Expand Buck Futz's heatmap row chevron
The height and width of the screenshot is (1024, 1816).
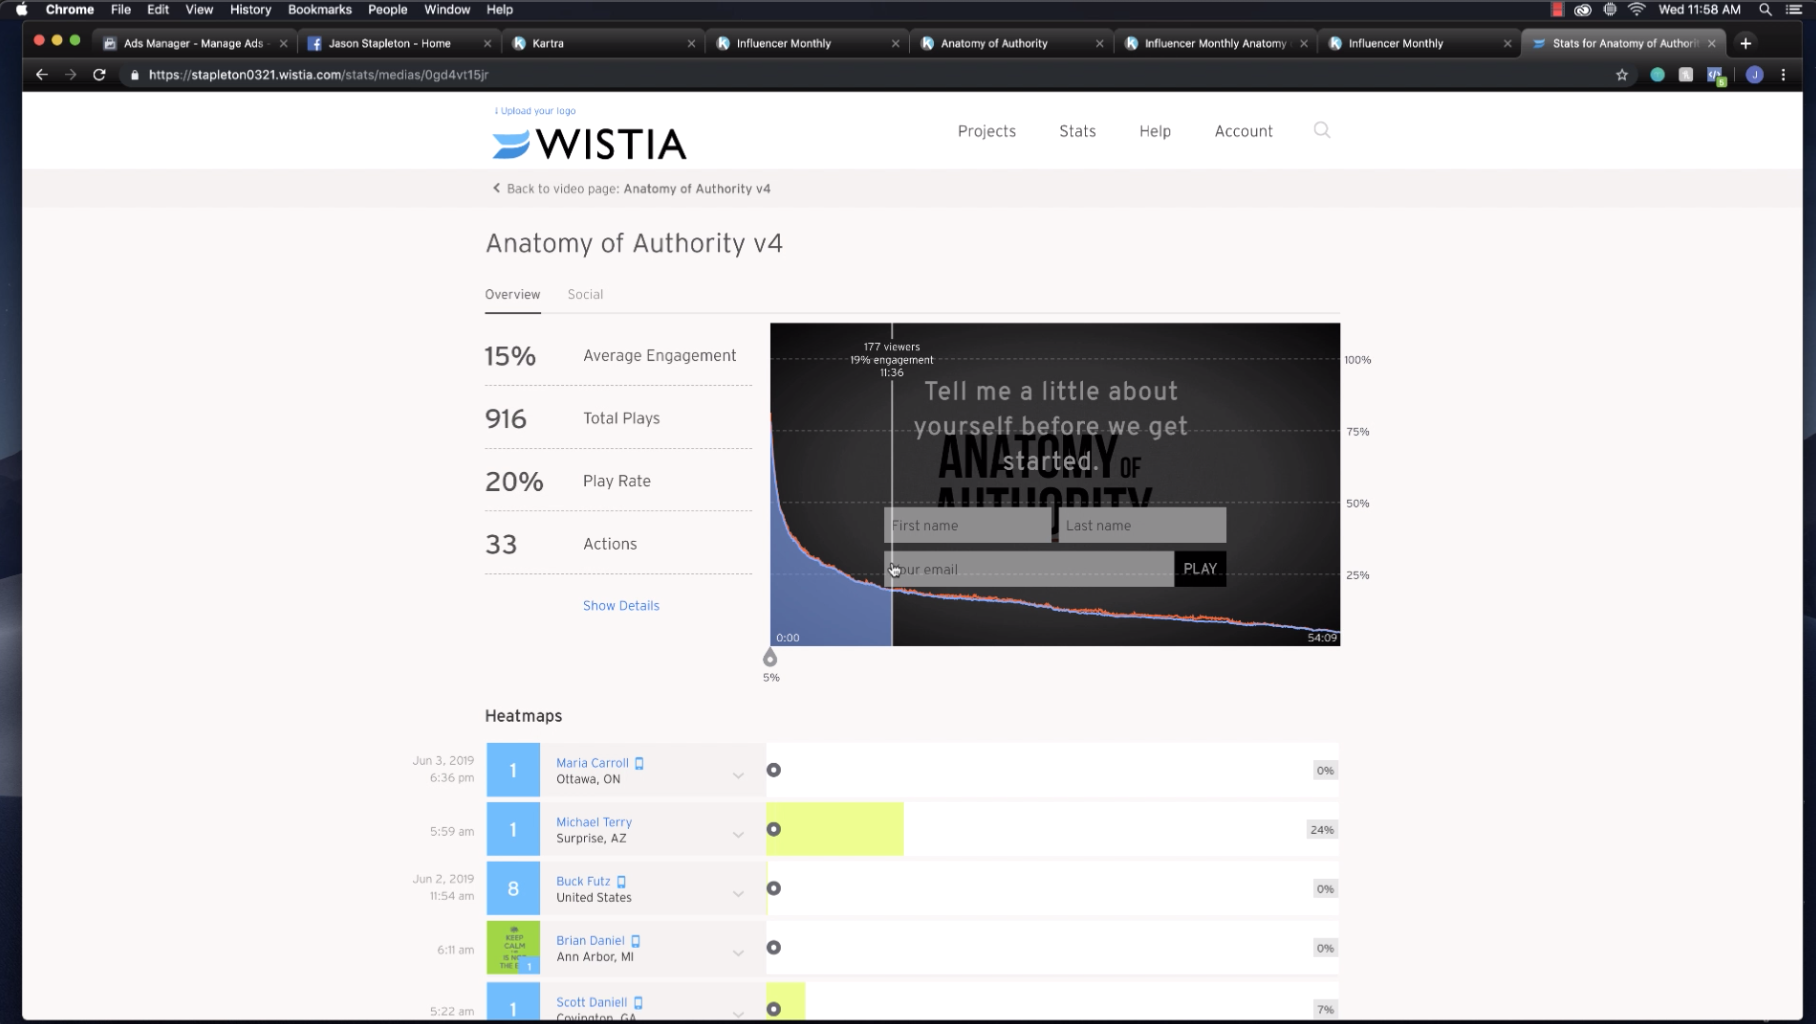(738, 893)
